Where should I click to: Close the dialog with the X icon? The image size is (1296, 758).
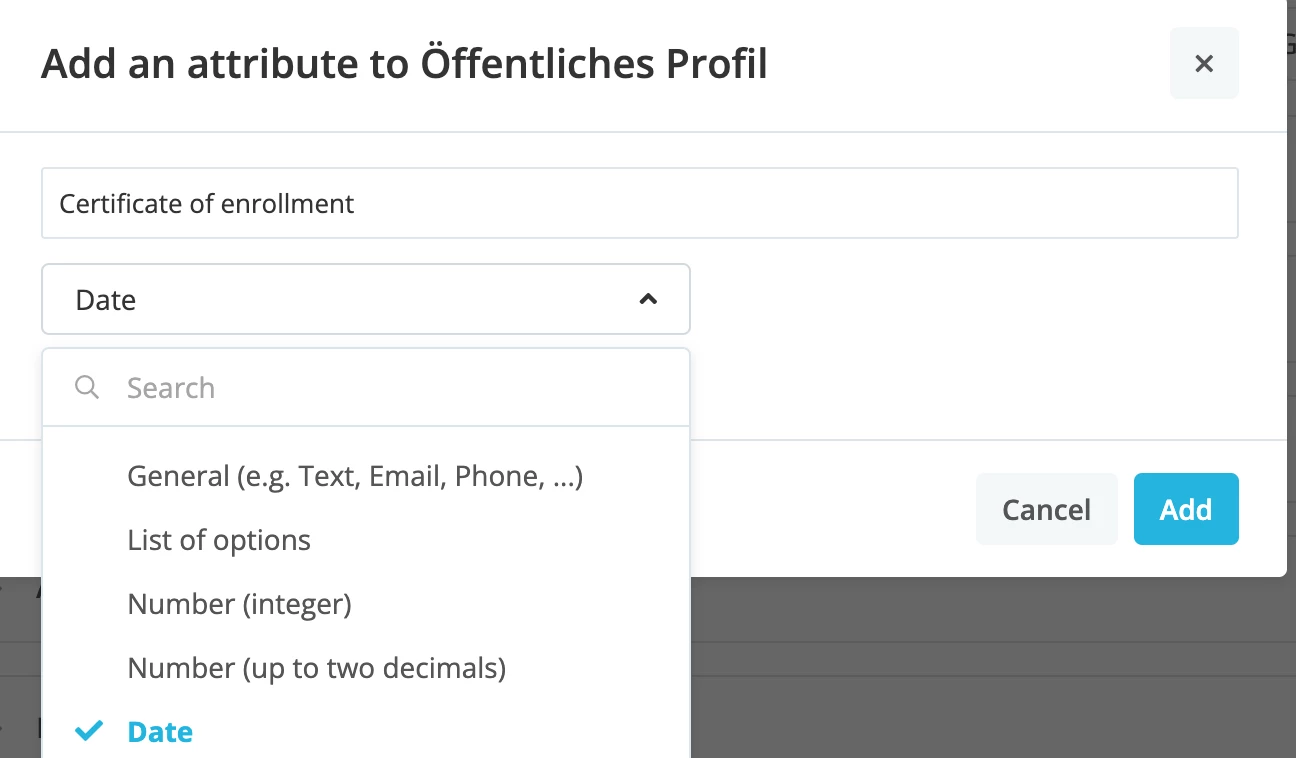click(x=1204, y=64)
